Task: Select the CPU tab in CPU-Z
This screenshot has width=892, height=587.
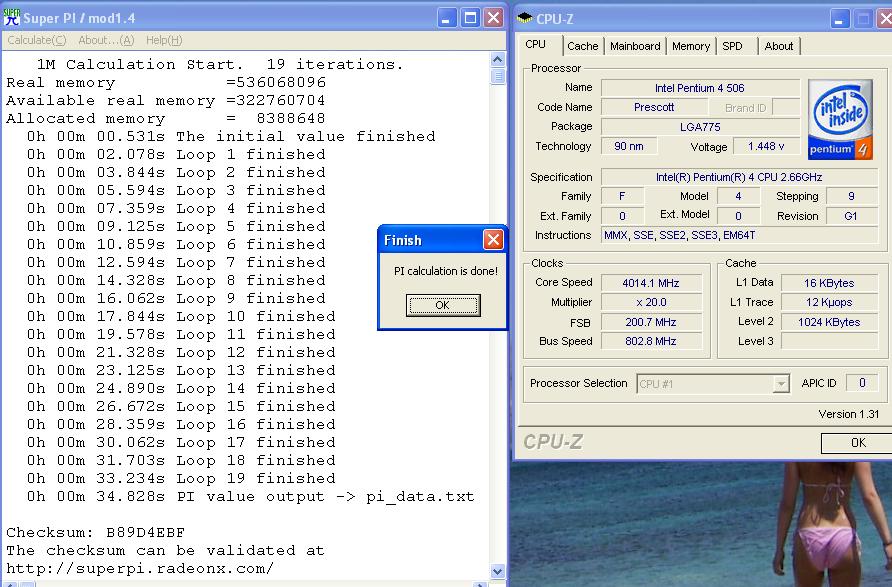Action: point(535,44)
